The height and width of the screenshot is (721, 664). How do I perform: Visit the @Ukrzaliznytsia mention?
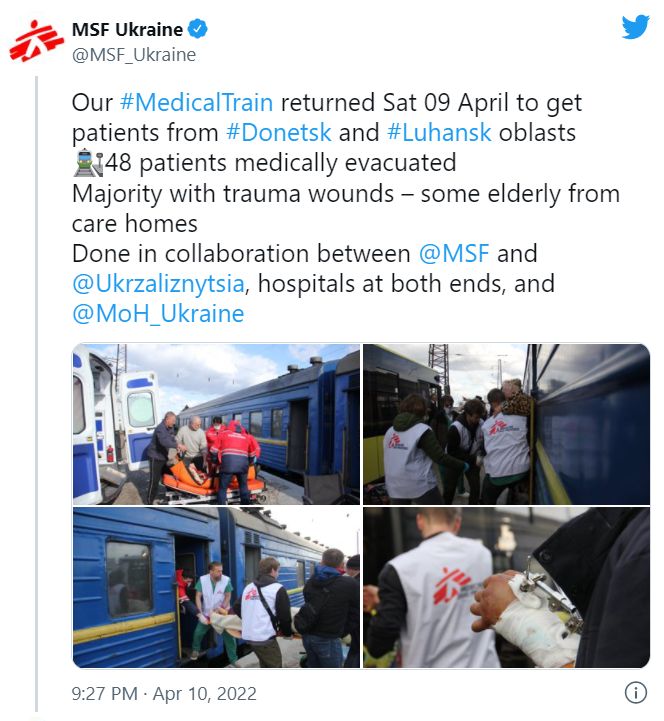click(x=158, y=284)
